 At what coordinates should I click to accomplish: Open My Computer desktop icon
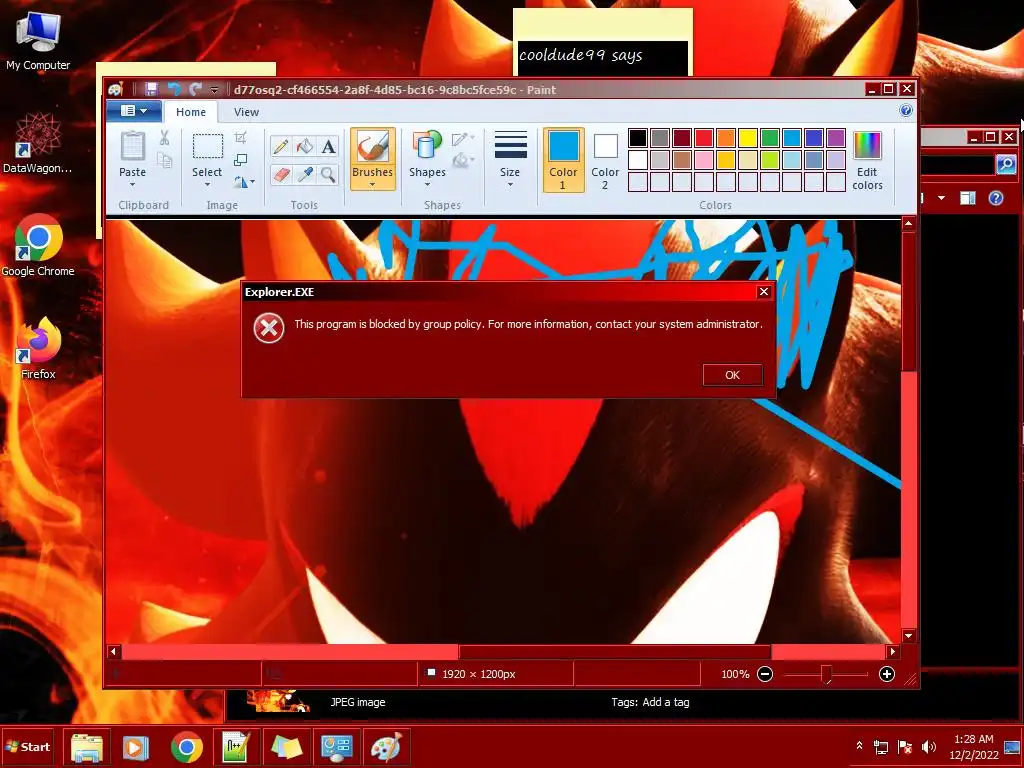(x=38, y=40)
